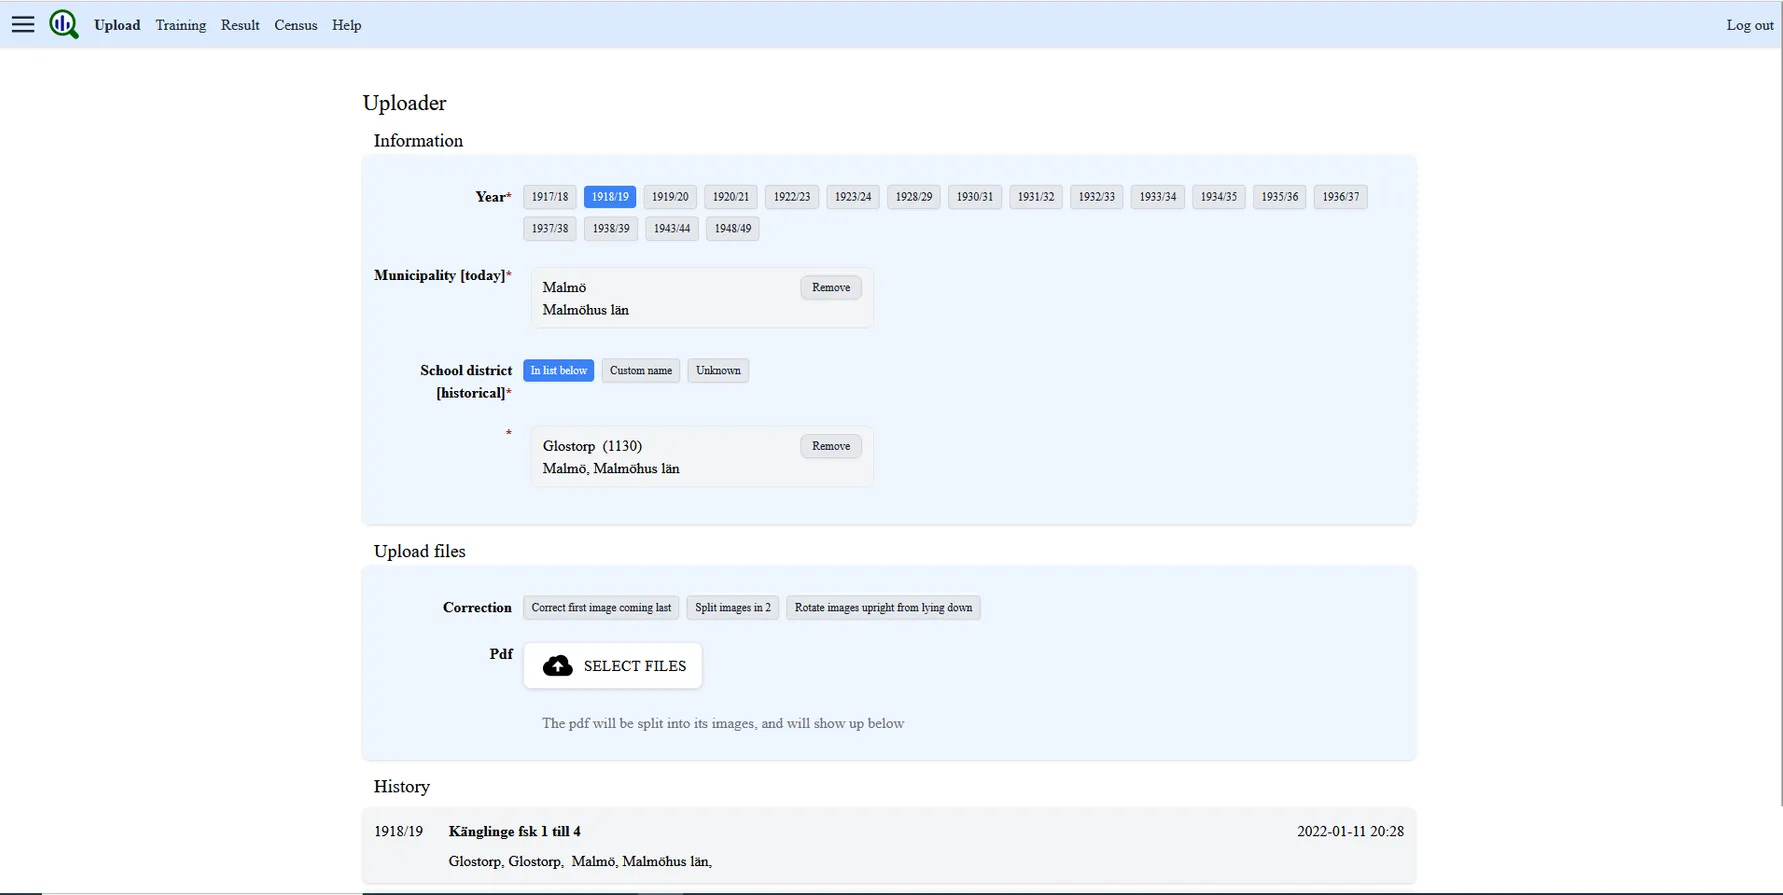Enable Rotate images upright from lying down
This screenshot has width=1783, height=895.
[x=882, y=608]
